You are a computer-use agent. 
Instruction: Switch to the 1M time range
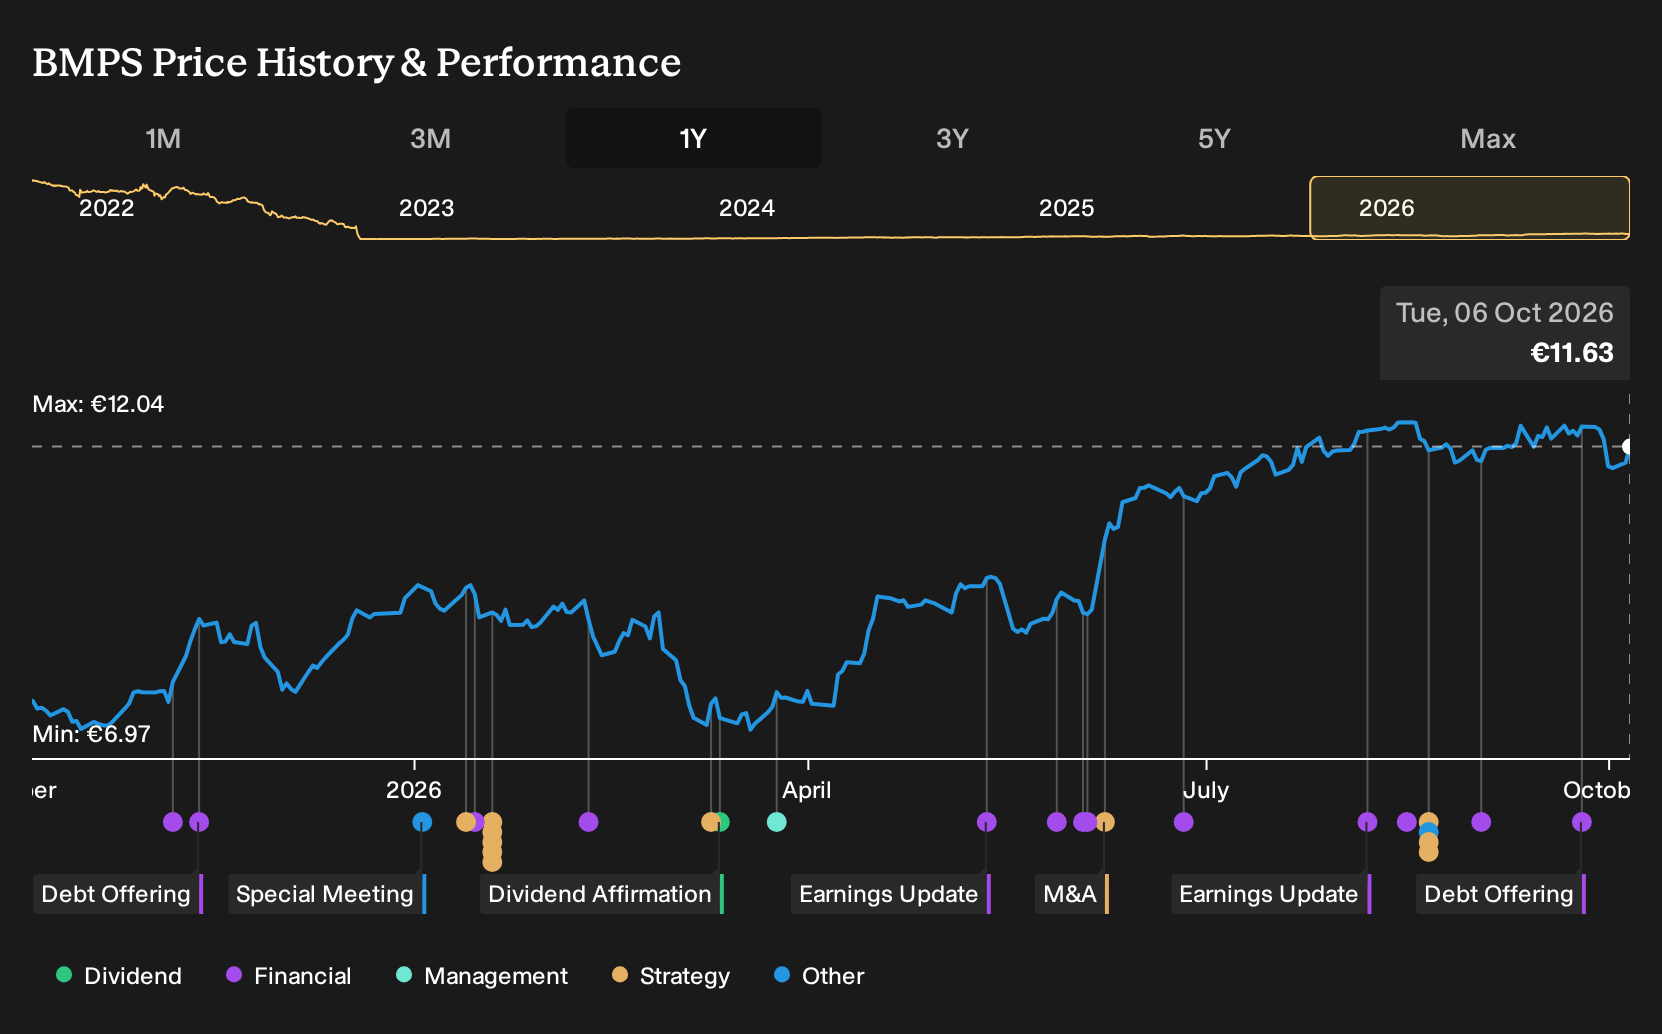pyautogui.click(x=163, y=138)
